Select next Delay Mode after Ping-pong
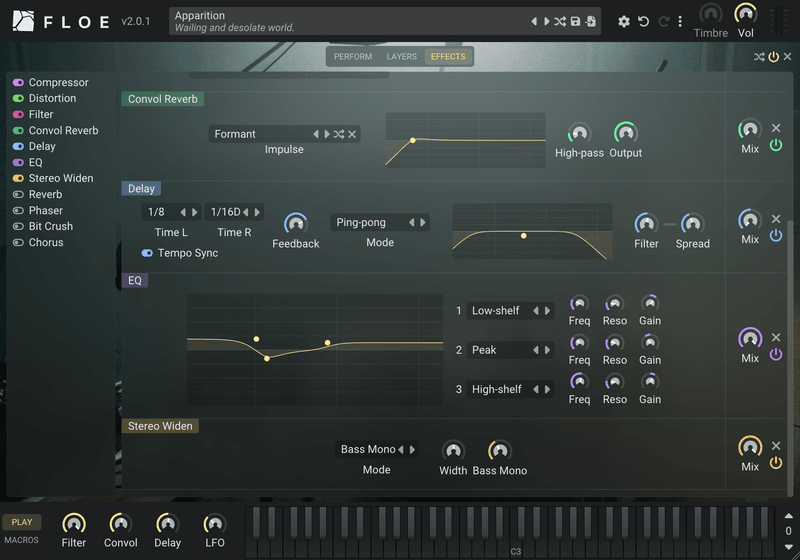This screenshot has height=560, width=800. (x=423, y=222)
